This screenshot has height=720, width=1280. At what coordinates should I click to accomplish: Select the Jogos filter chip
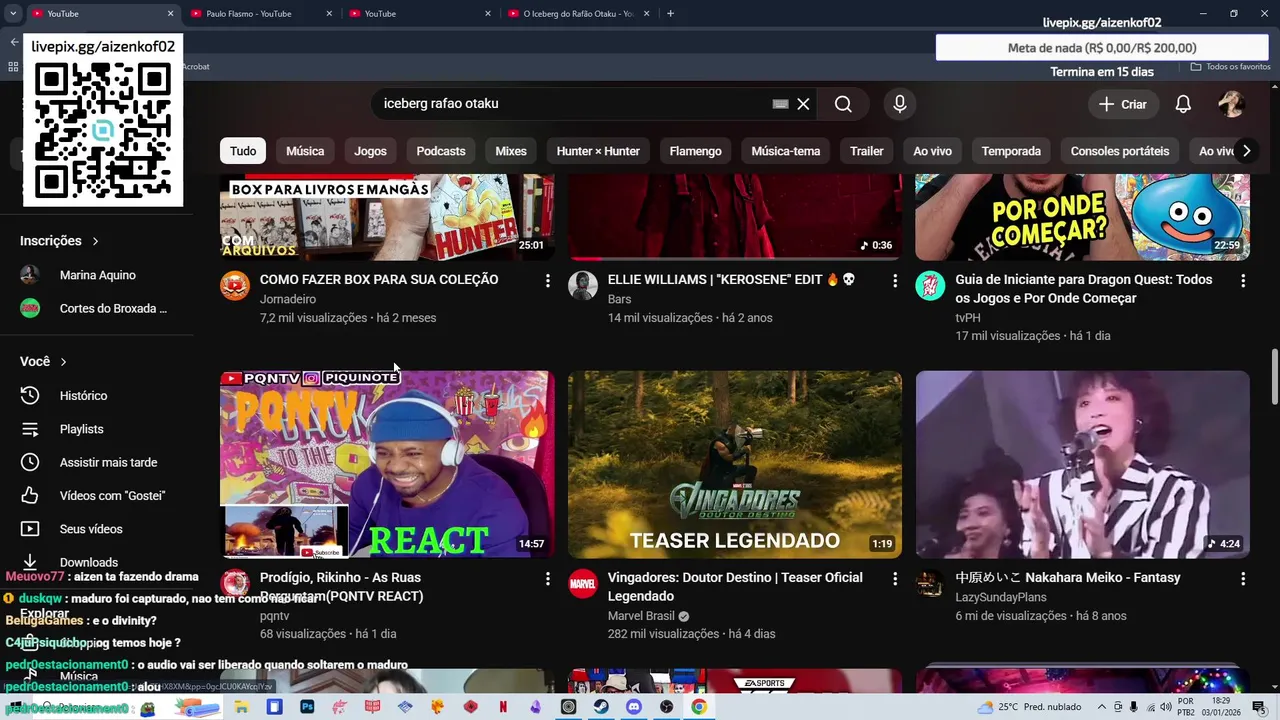370,151
